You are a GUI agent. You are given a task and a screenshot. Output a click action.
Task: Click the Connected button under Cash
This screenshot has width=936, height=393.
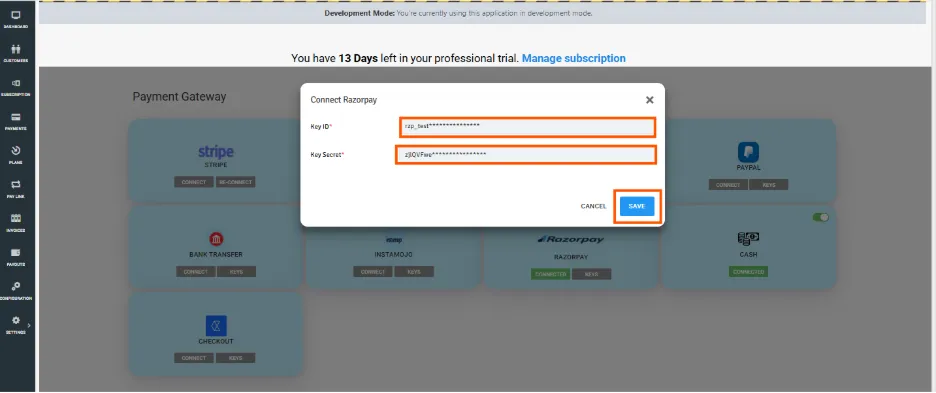pos(748,272)
